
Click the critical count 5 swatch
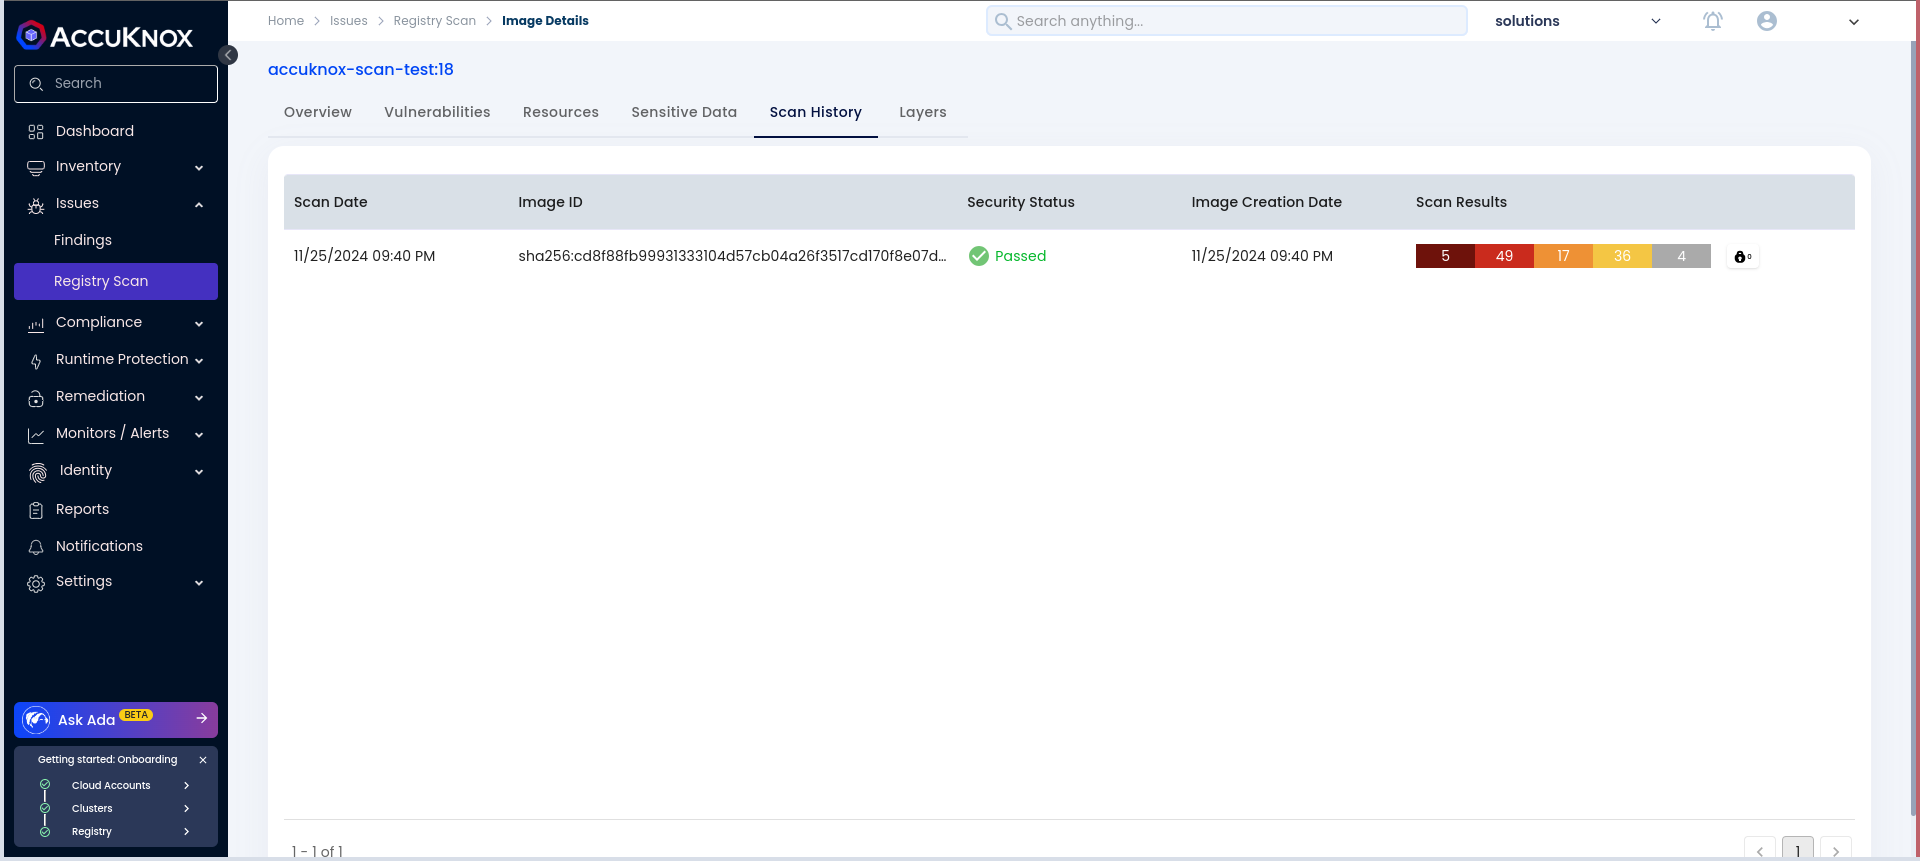pyautogui.click(x=1445, y=257)
